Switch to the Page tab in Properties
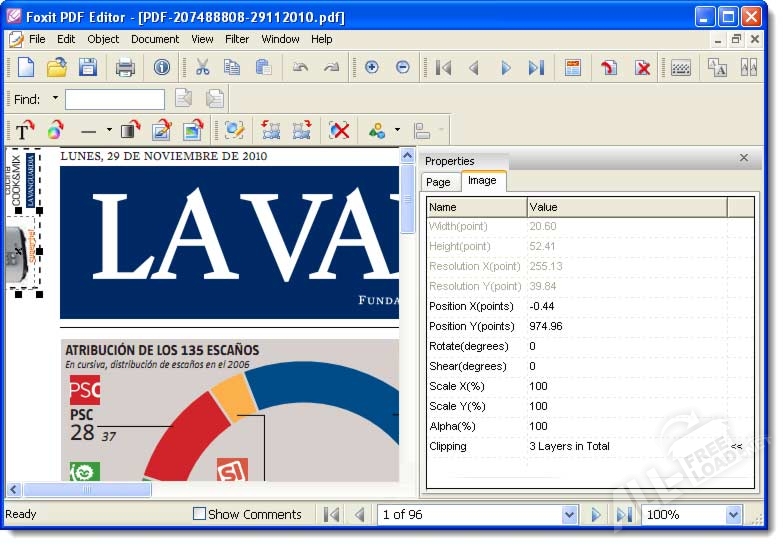Screen dimensions: 783x545 pyautogui.click(x=438, y=182)
